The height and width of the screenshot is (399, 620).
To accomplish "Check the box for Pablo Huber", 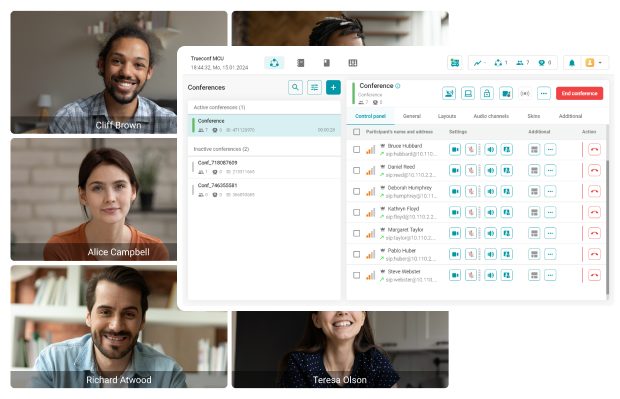I will coord(356,254).
